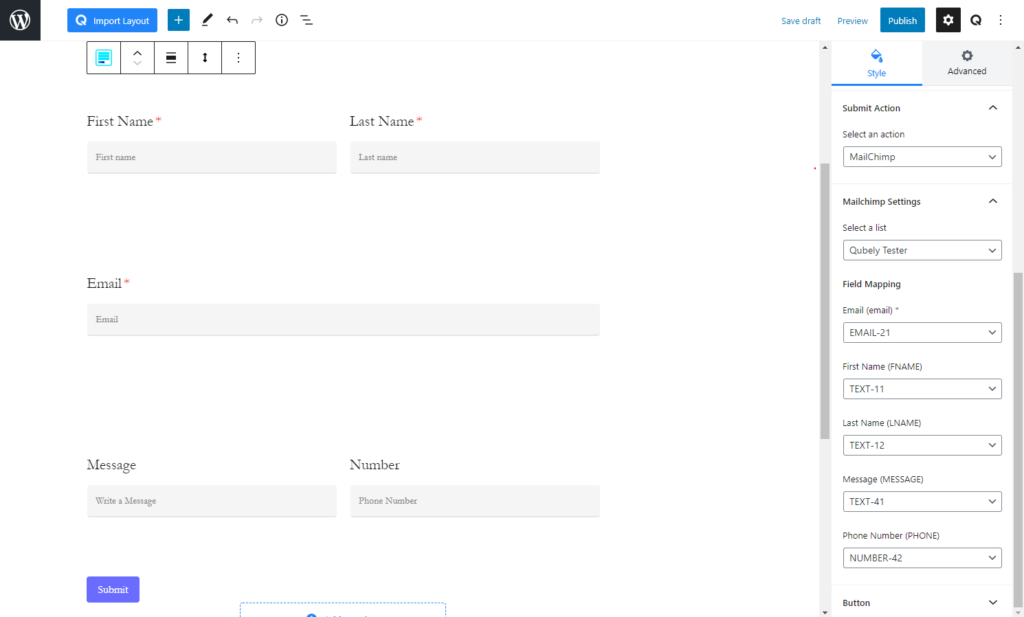
Task: Expand the Button panel
Action: click(921, 603)
